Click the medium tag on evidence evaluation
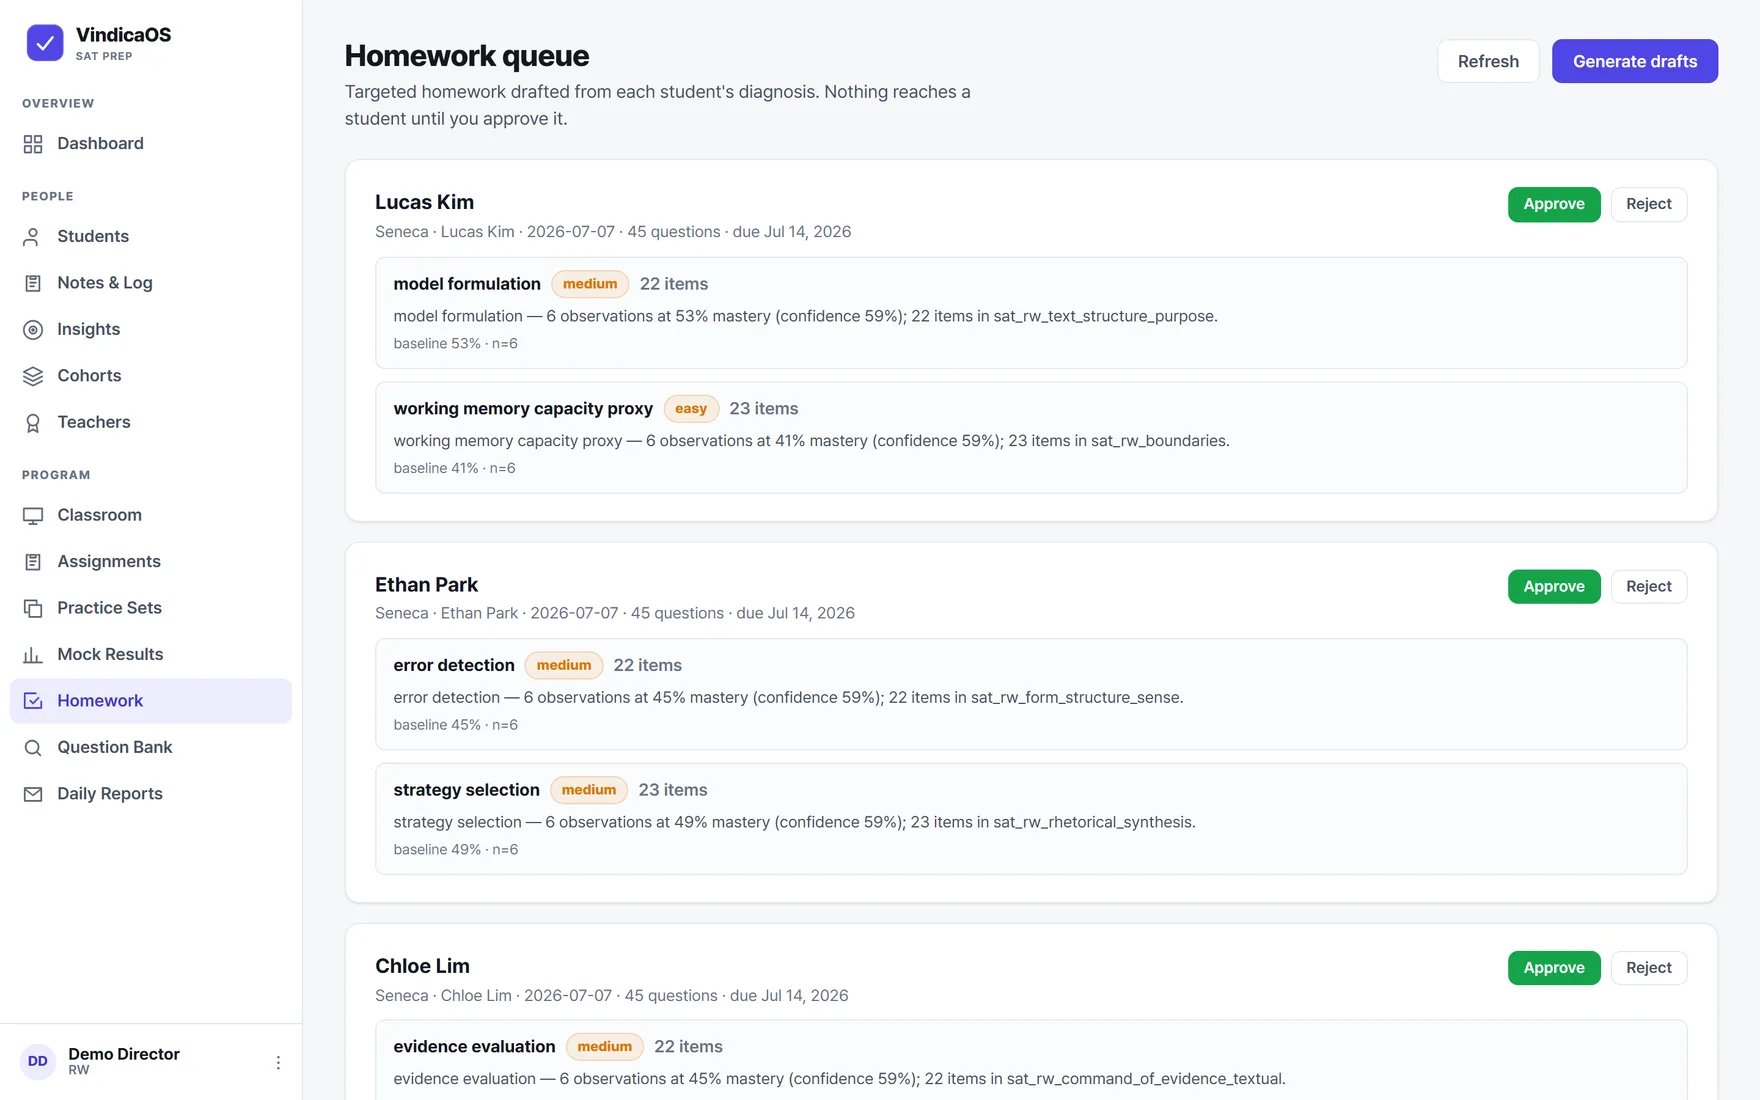The height and width of the screenshot is (1100, 1760). pyautogui.click(x=605, y=1047)
